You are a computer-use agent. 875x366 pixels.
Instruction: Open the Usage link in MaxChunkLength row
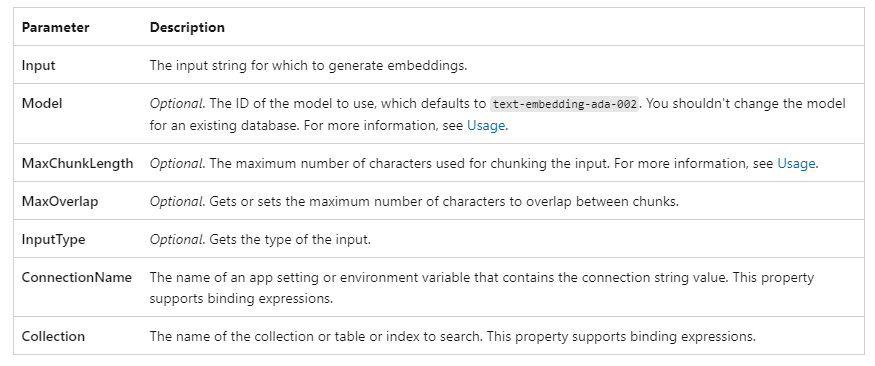tap(796, 163)
